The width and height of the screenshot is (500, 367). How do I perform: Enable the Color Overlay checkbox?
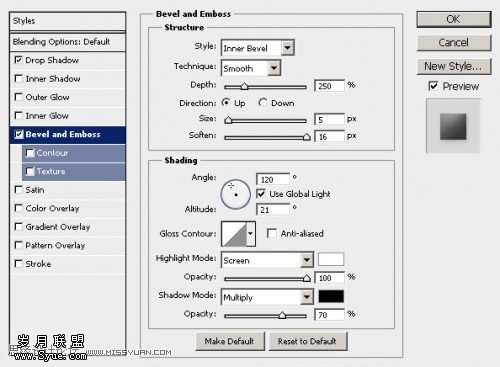[19, 208]
